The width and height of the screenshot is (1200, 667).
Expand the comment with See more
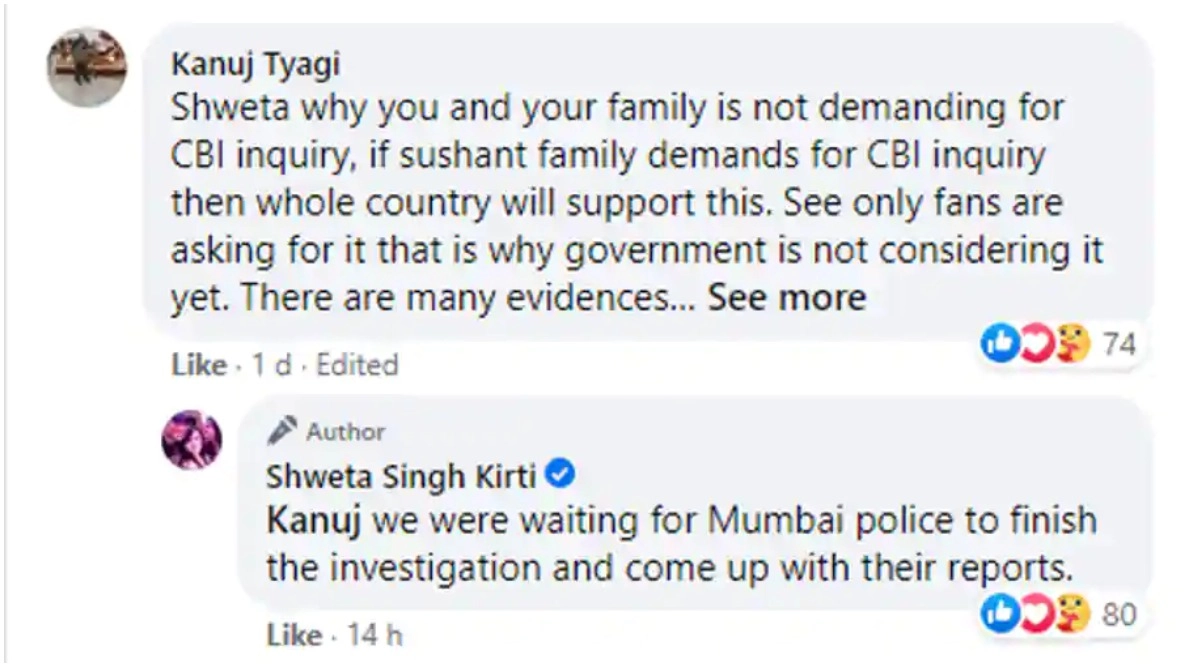786,298
